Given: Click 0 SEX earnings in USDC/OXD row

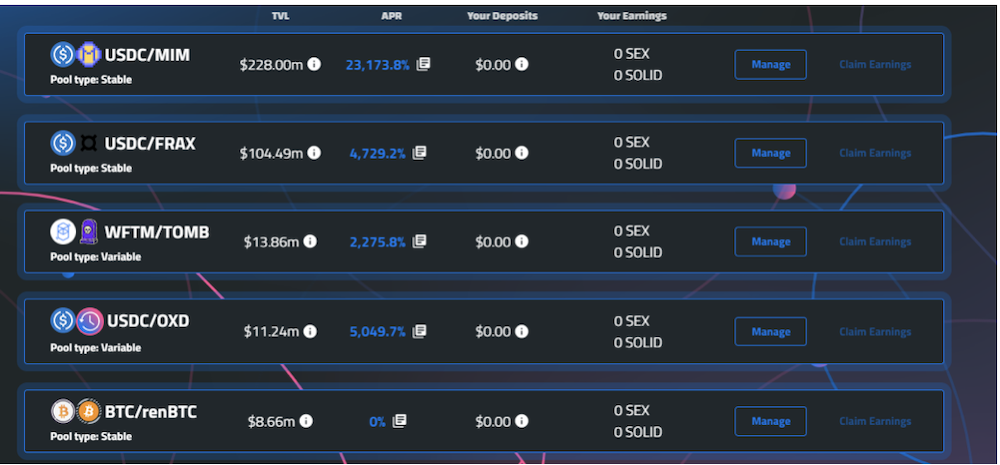Looking at the screenshot, I should 631,321.
